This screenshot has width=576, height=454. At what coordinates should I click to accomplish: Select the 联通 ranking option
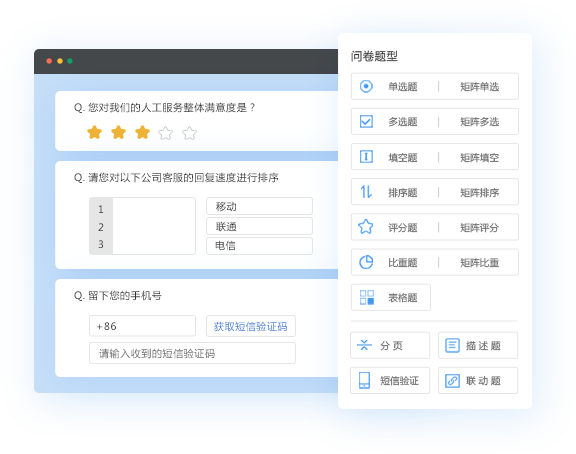click(x=259, y=226)
